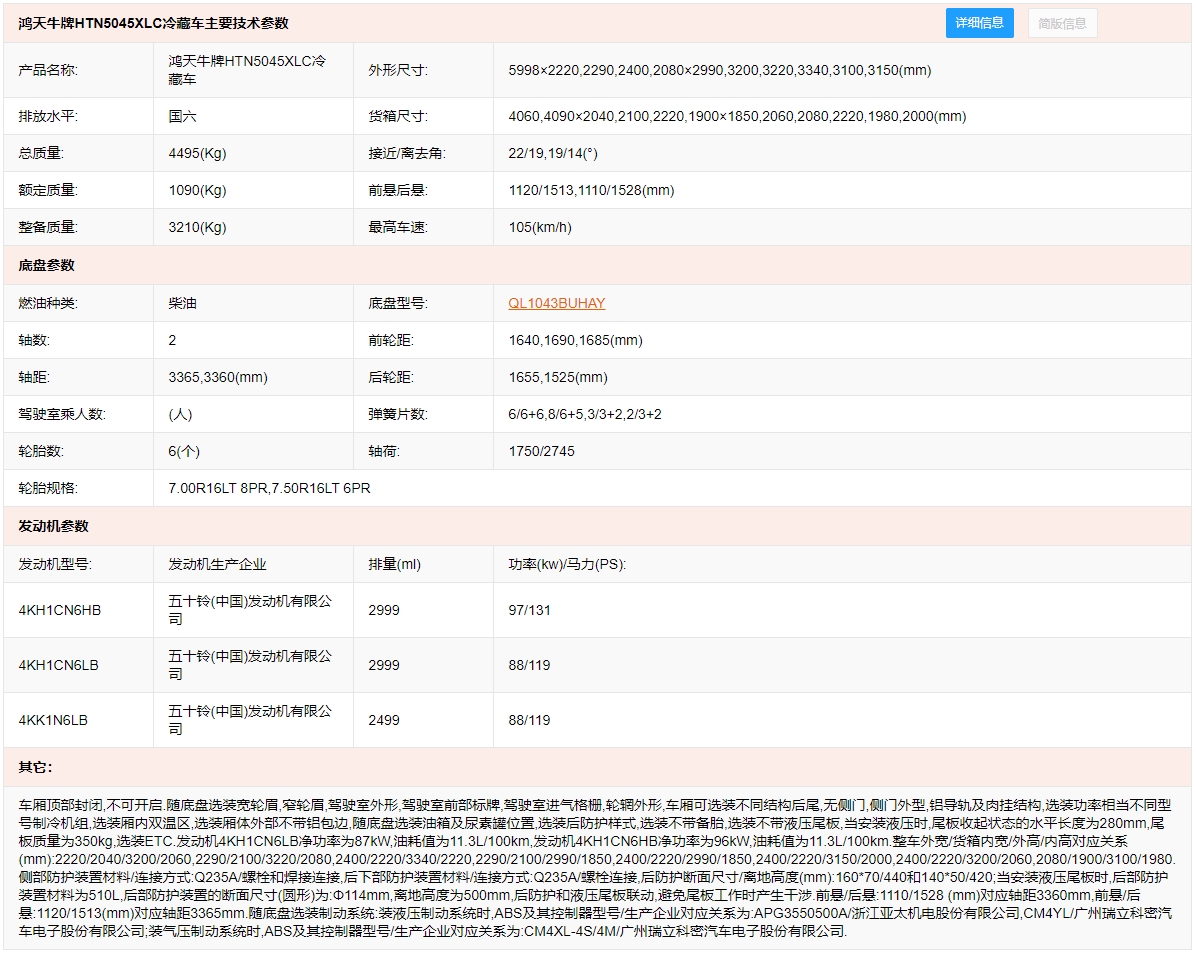Click the 其它 remarks paragraph
Screen dimensions: 1196x953
[x=597, y=868]
